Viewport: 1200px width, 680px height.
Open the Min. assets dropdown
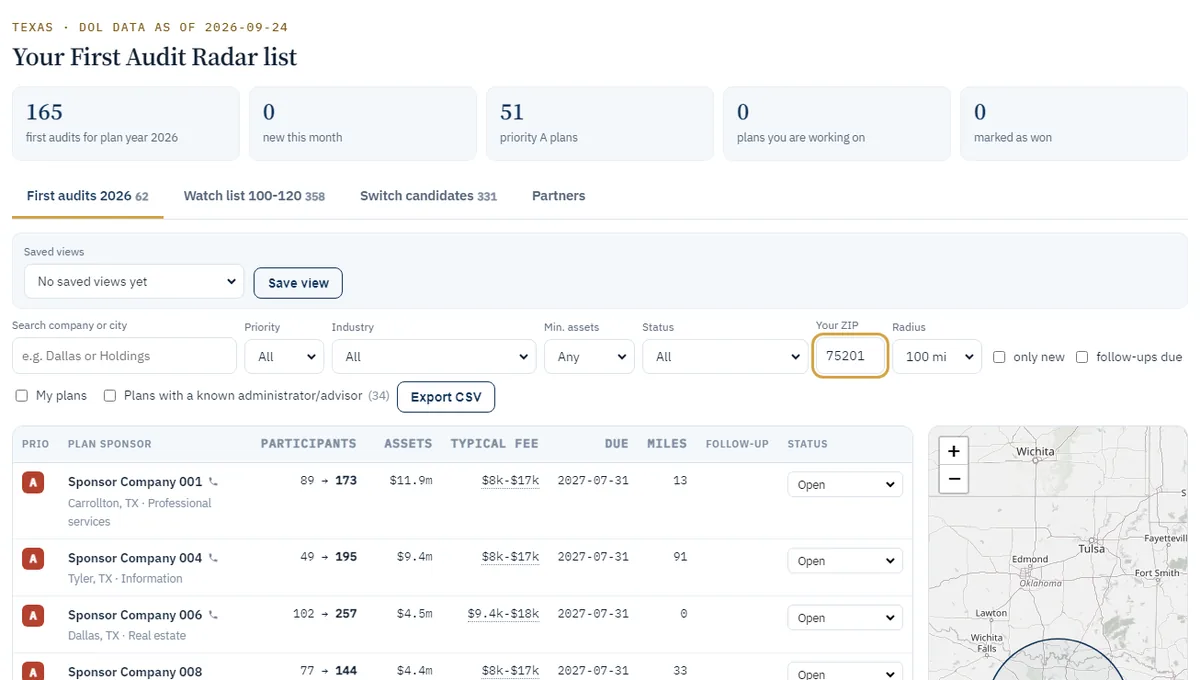(589, 356)
